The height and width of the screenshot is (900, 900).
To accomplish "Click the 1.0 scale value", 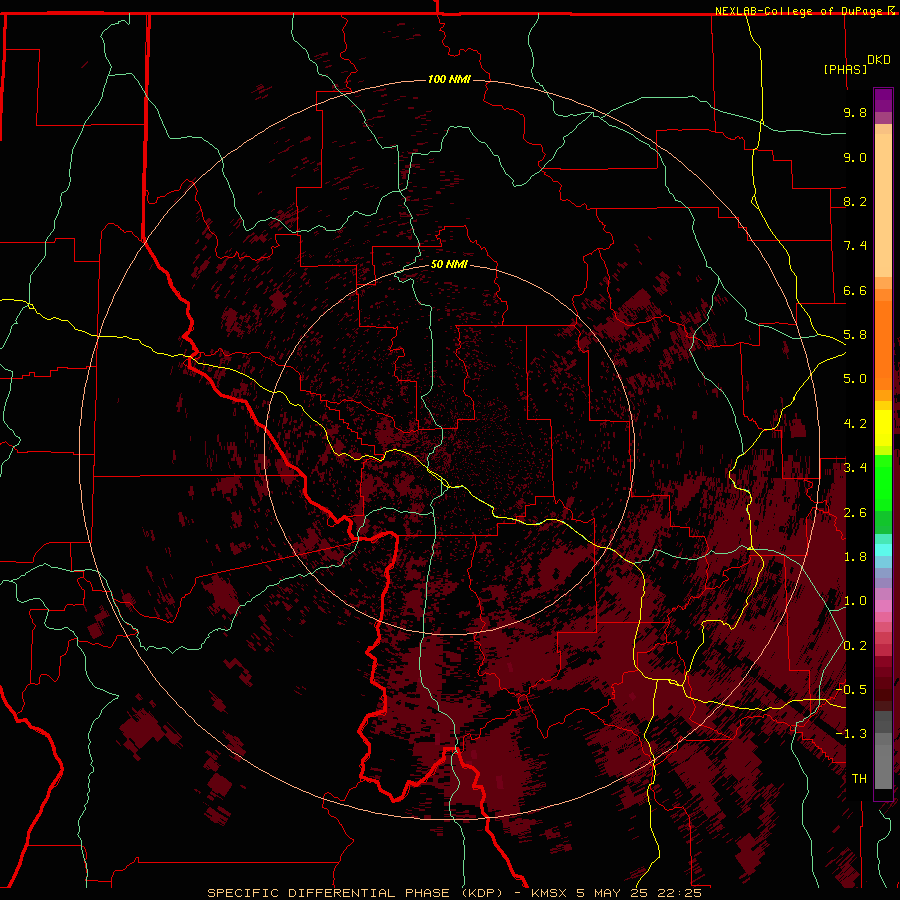I will point(855,601).
